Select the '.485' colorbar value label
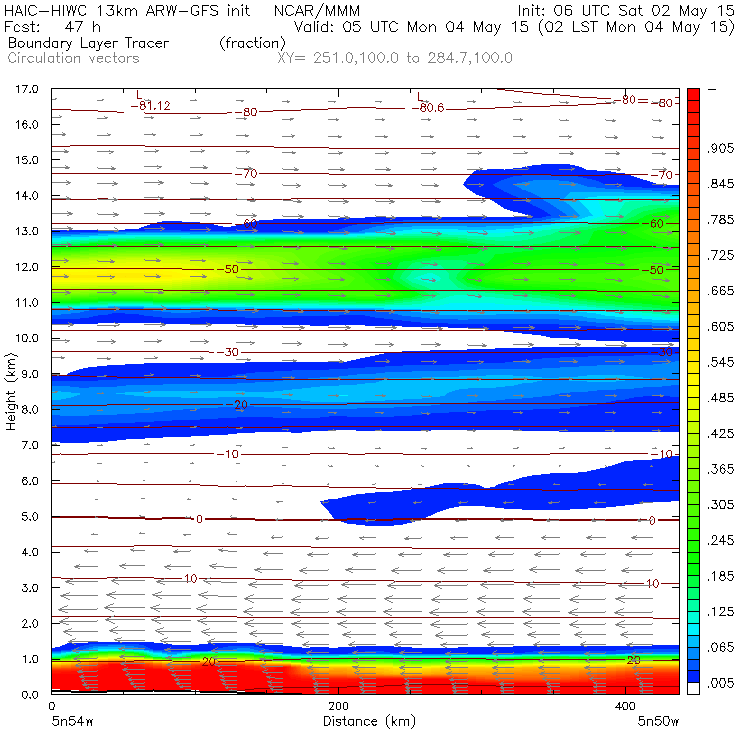Image resolution: width=740 pixels, height=740 pixels. click(721, 398)
